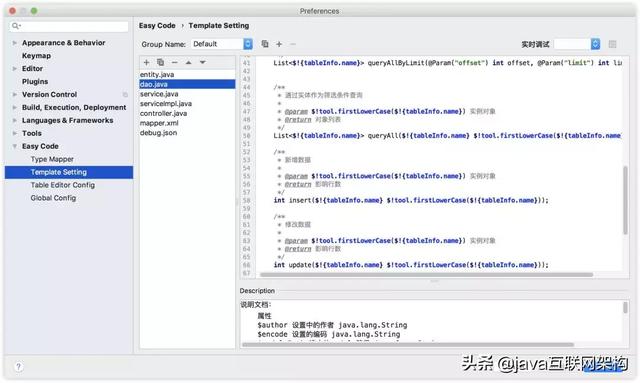Screen dimensions: 640x383
Task: Add a new template group
Action: 279,44
